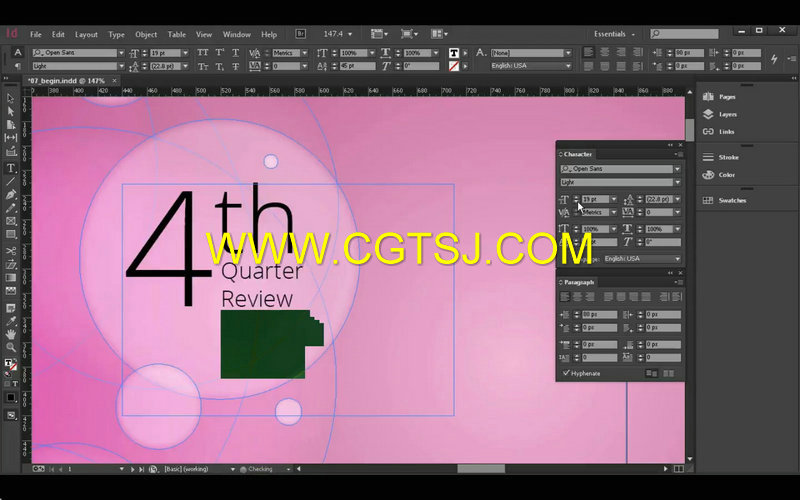Click the text fill color swatch in control bar
The image size is (800, 500).
coord(454,53)
